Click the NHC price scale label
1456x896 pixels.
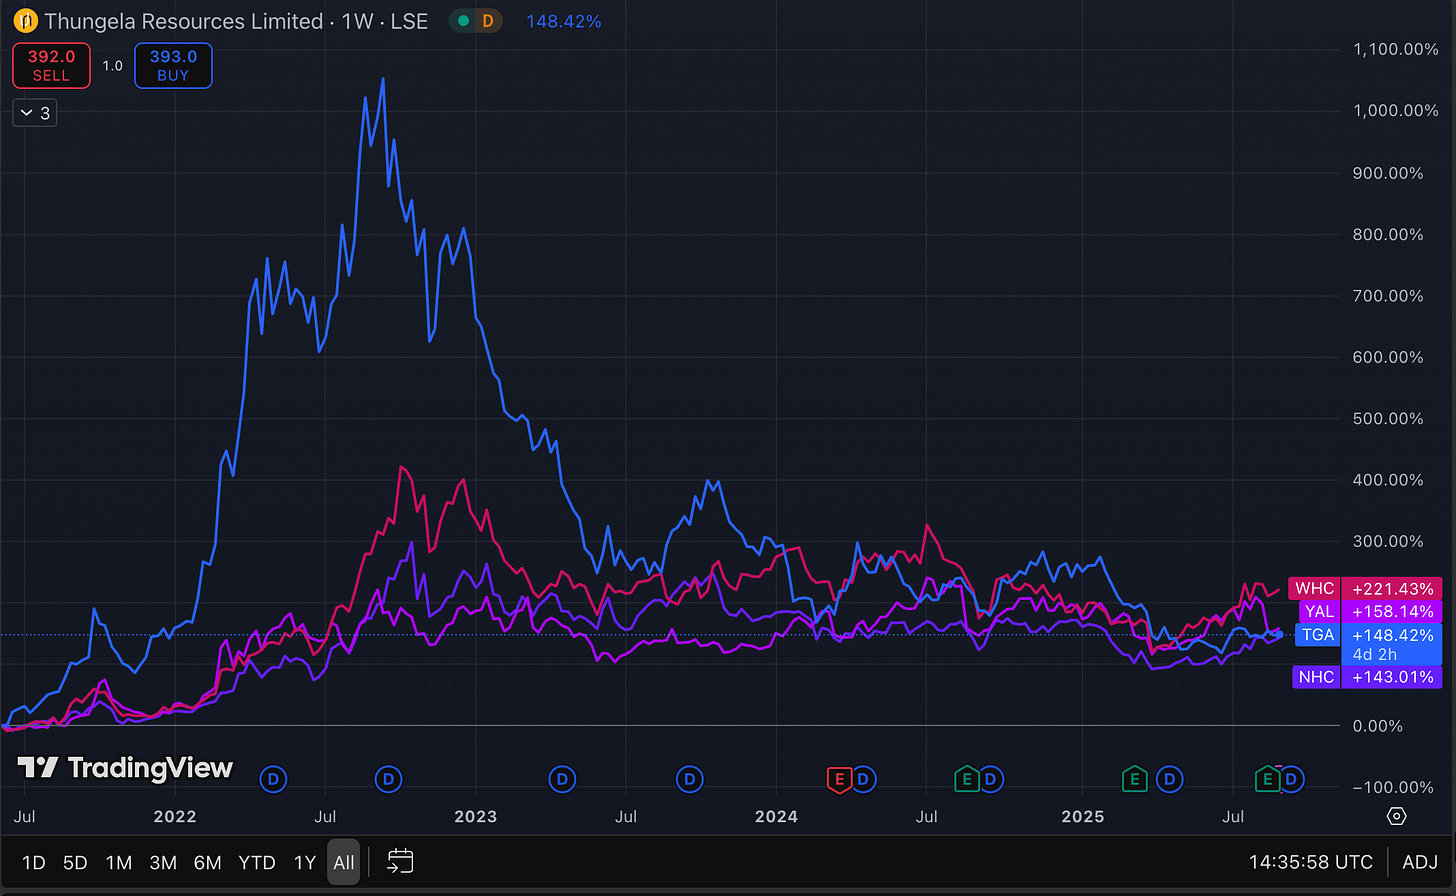pyautogui.click(x=1315, y=677)
